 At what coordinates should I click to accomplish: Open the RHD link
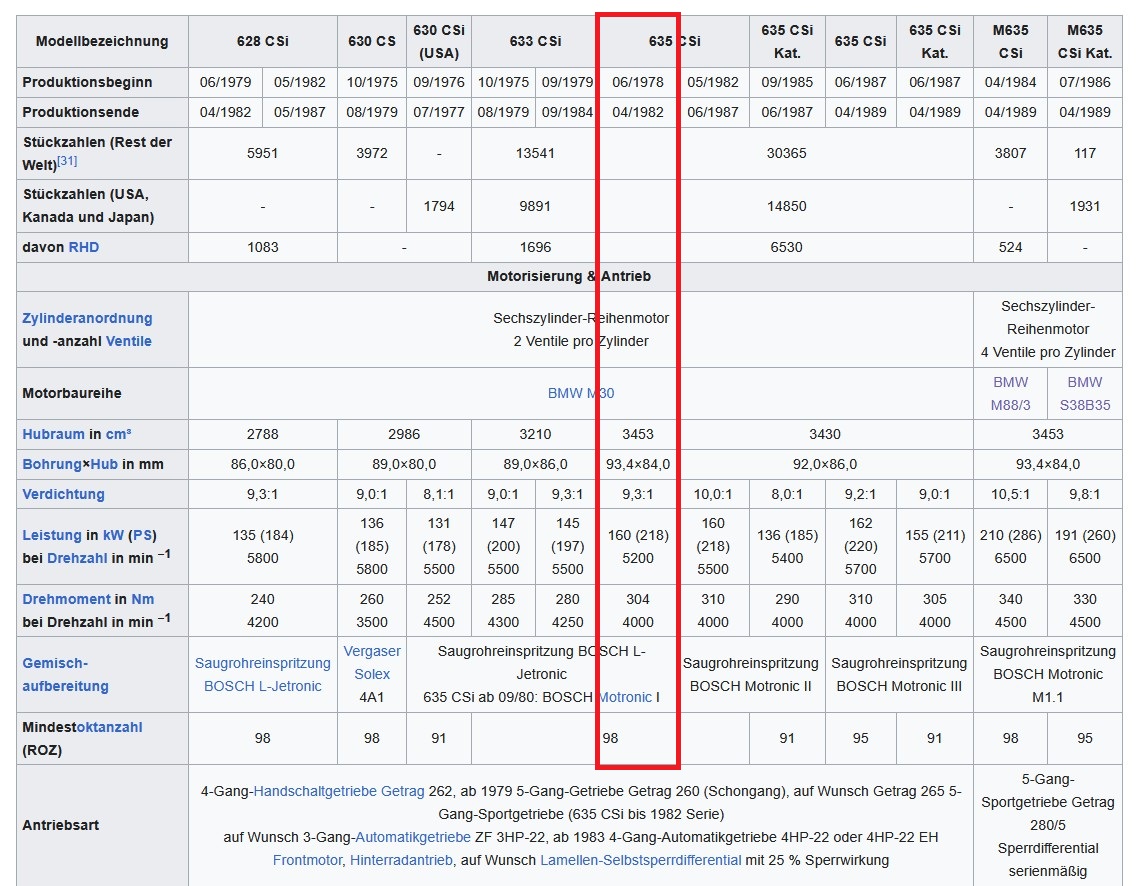click(x=83, y=247)
